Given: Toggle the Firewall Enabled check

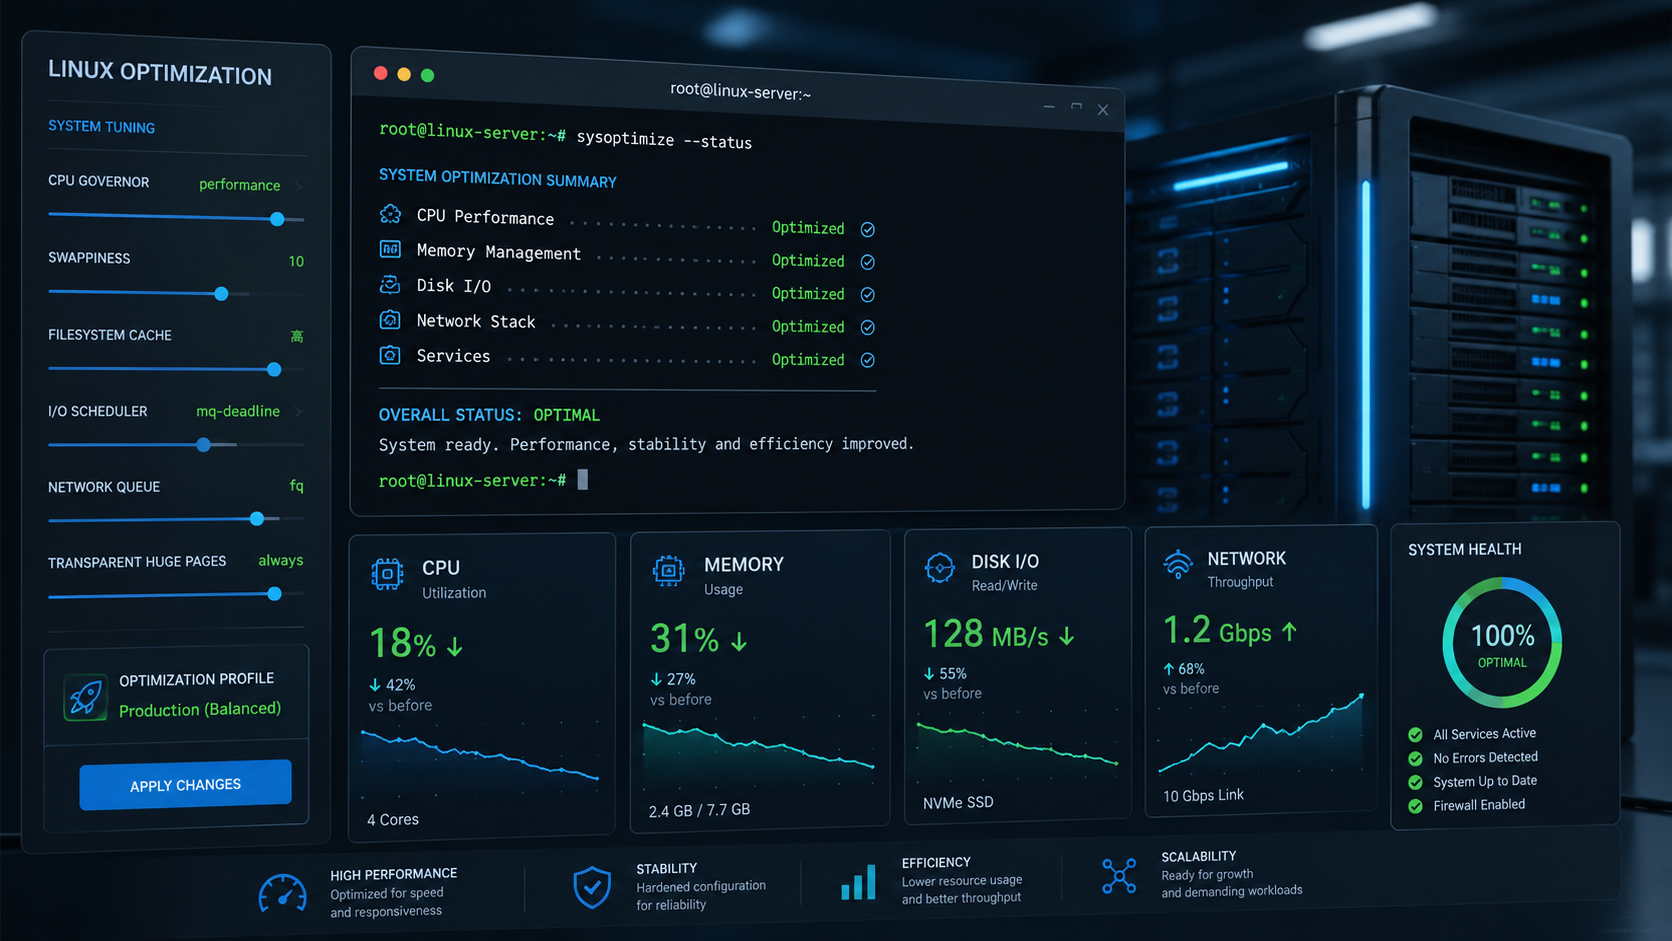Looking at the screenshot, I should [x=1415, y=807].
